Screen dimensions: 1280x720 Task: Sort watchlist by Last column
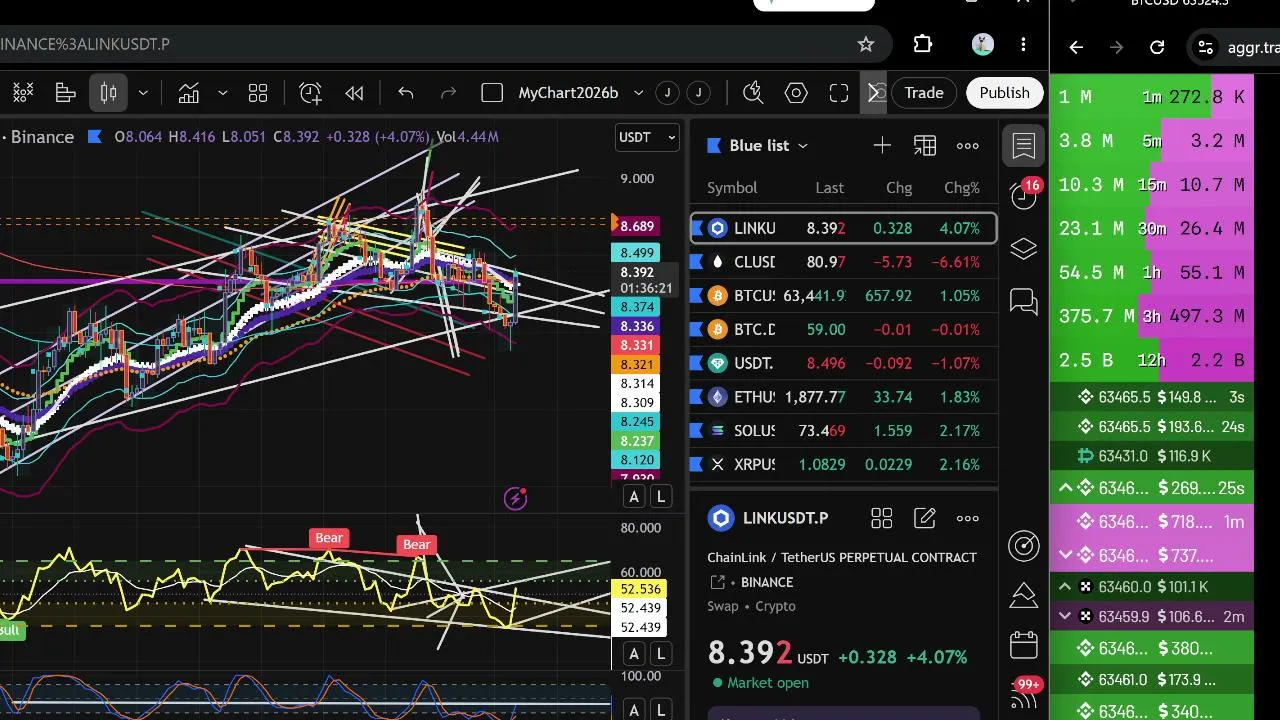coord(830,188)
